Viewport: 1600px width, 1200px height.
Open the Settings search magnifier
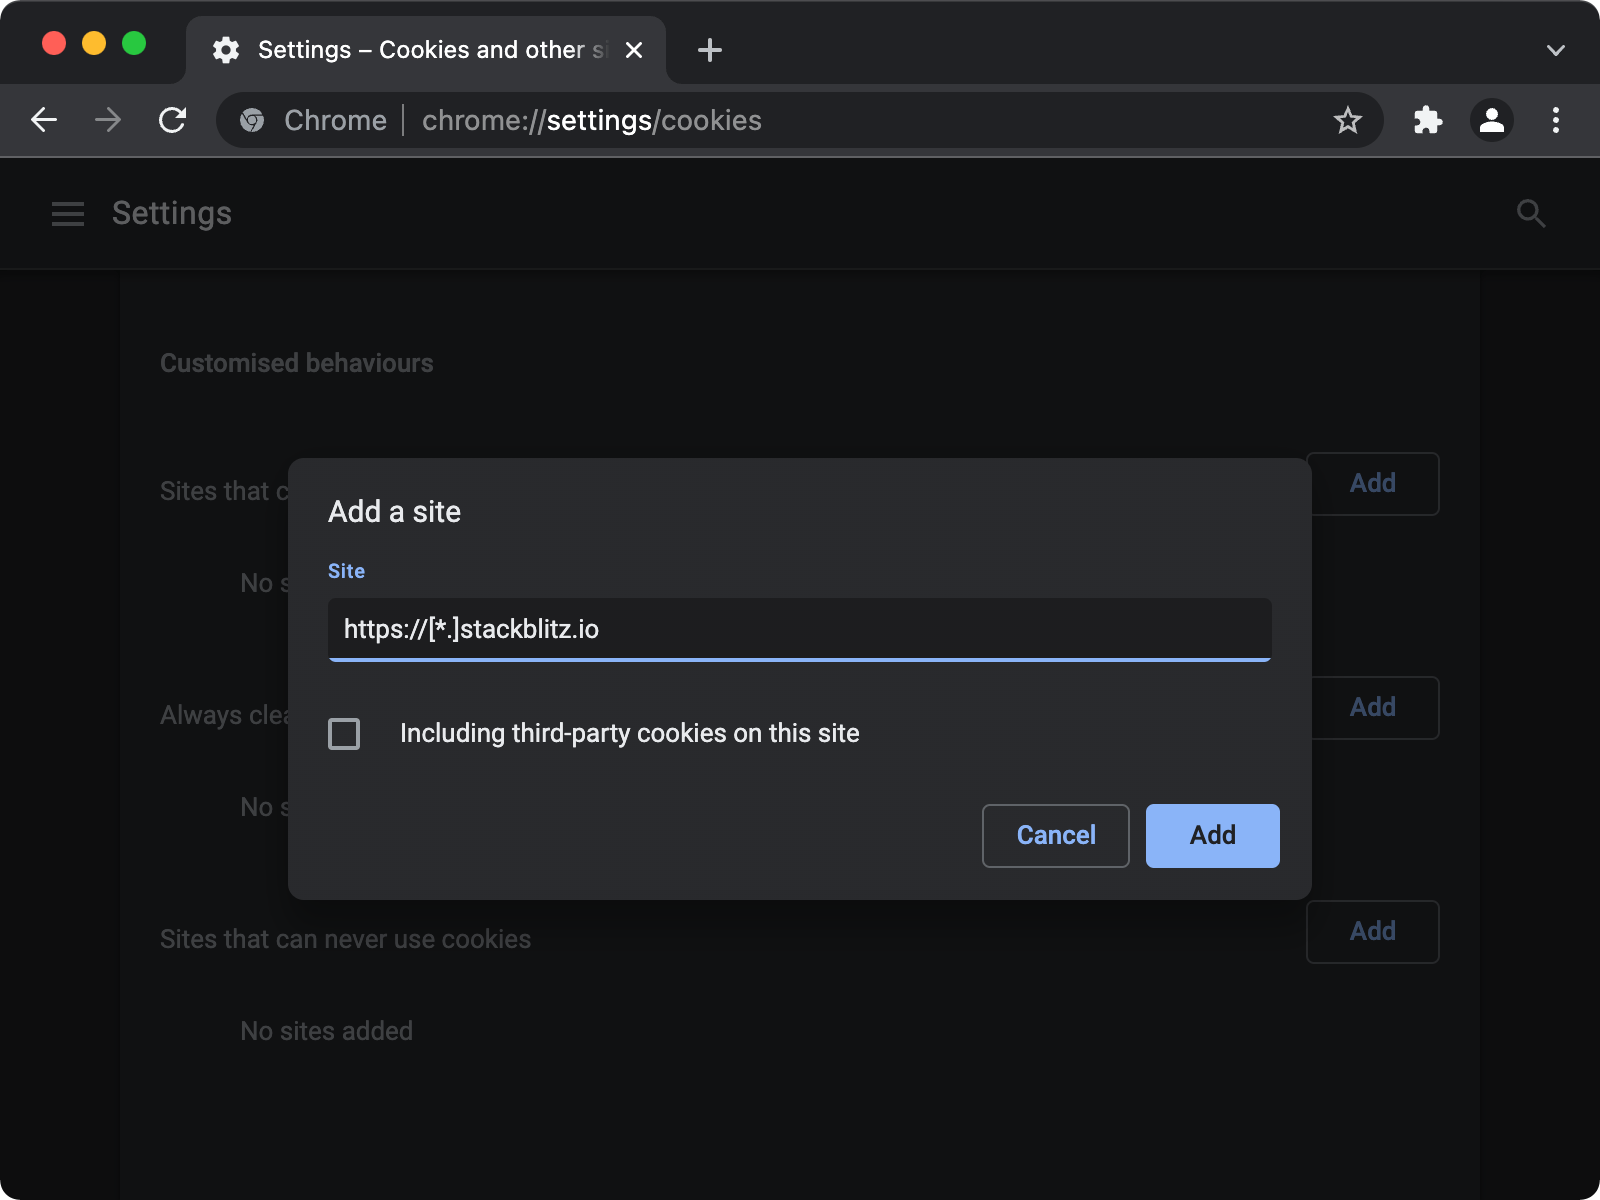(1531, 213)
